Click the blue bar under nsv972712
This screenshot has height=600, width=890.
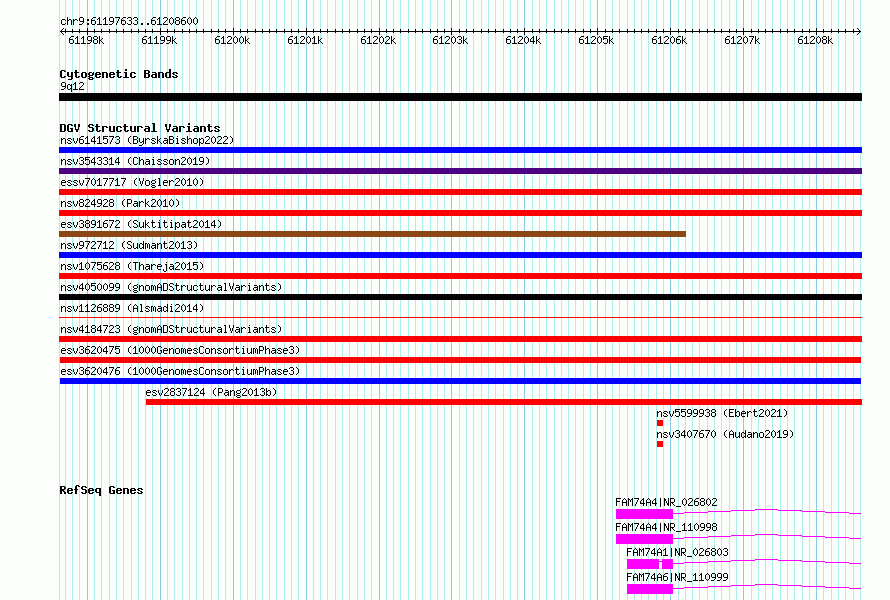point(460,255)
